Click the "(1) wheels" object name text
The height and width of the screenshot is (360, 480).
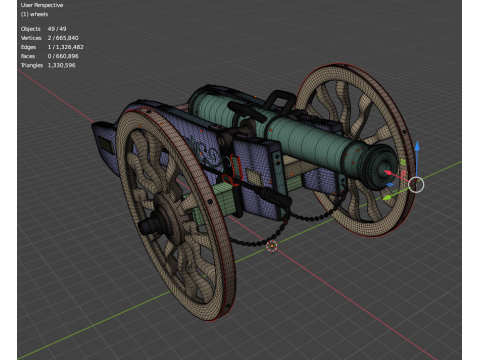pos(35,14)
